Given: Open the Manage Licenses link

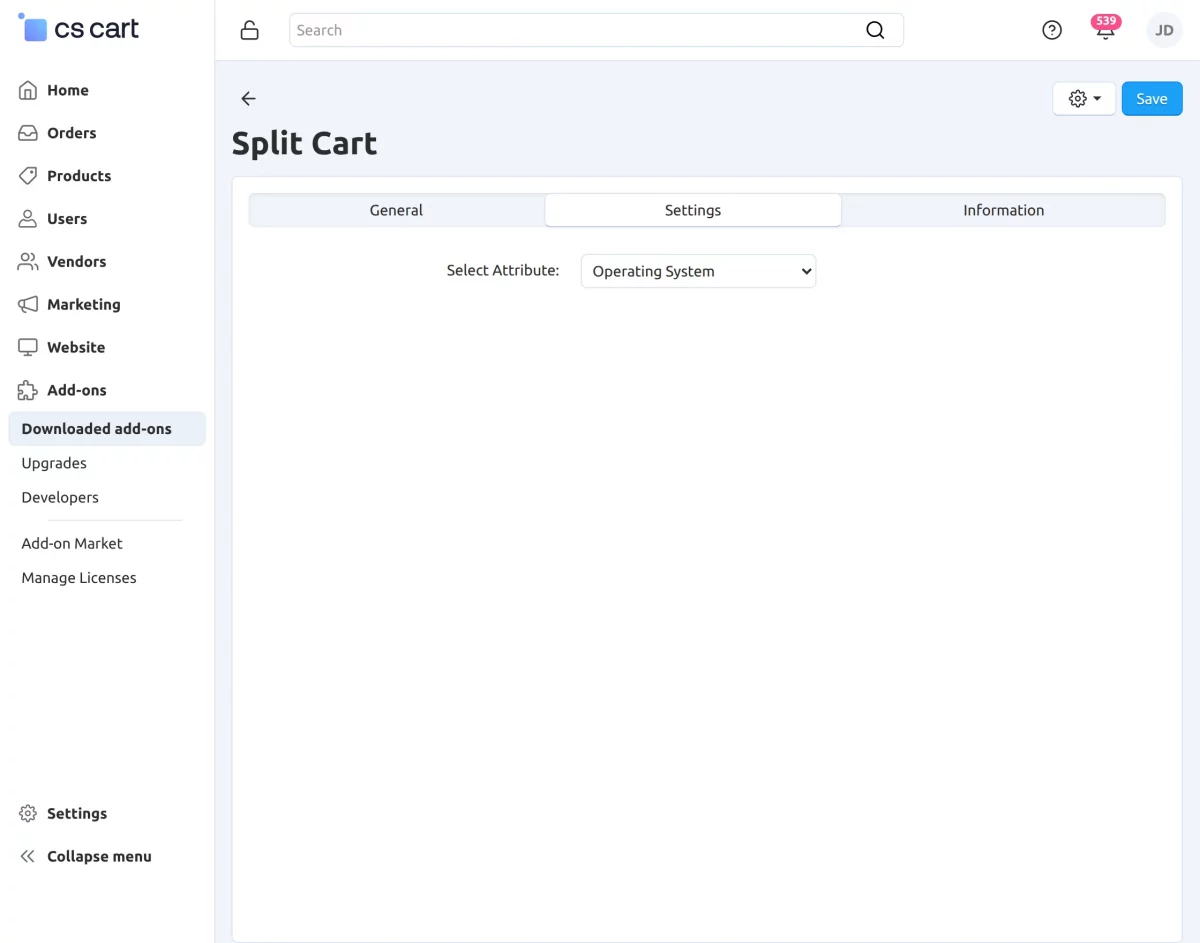Looking at the screenshot, I should pyautogui.click(x=79, y=578).
